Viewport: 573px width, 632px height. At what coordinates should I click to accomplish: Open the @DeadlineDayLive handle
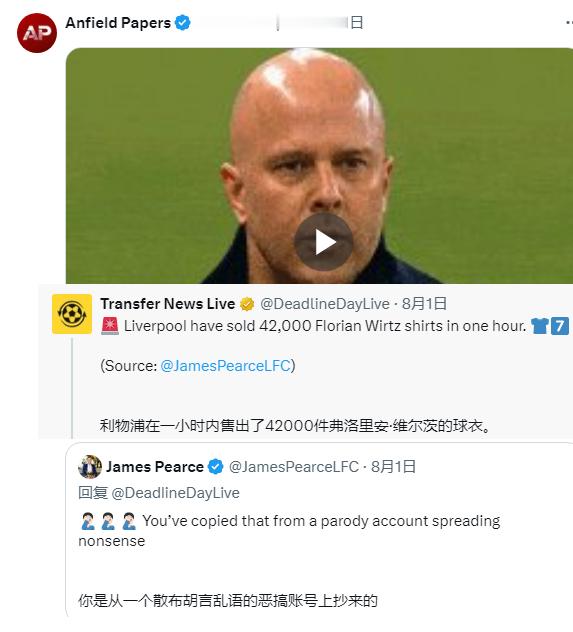pos(325,304)
